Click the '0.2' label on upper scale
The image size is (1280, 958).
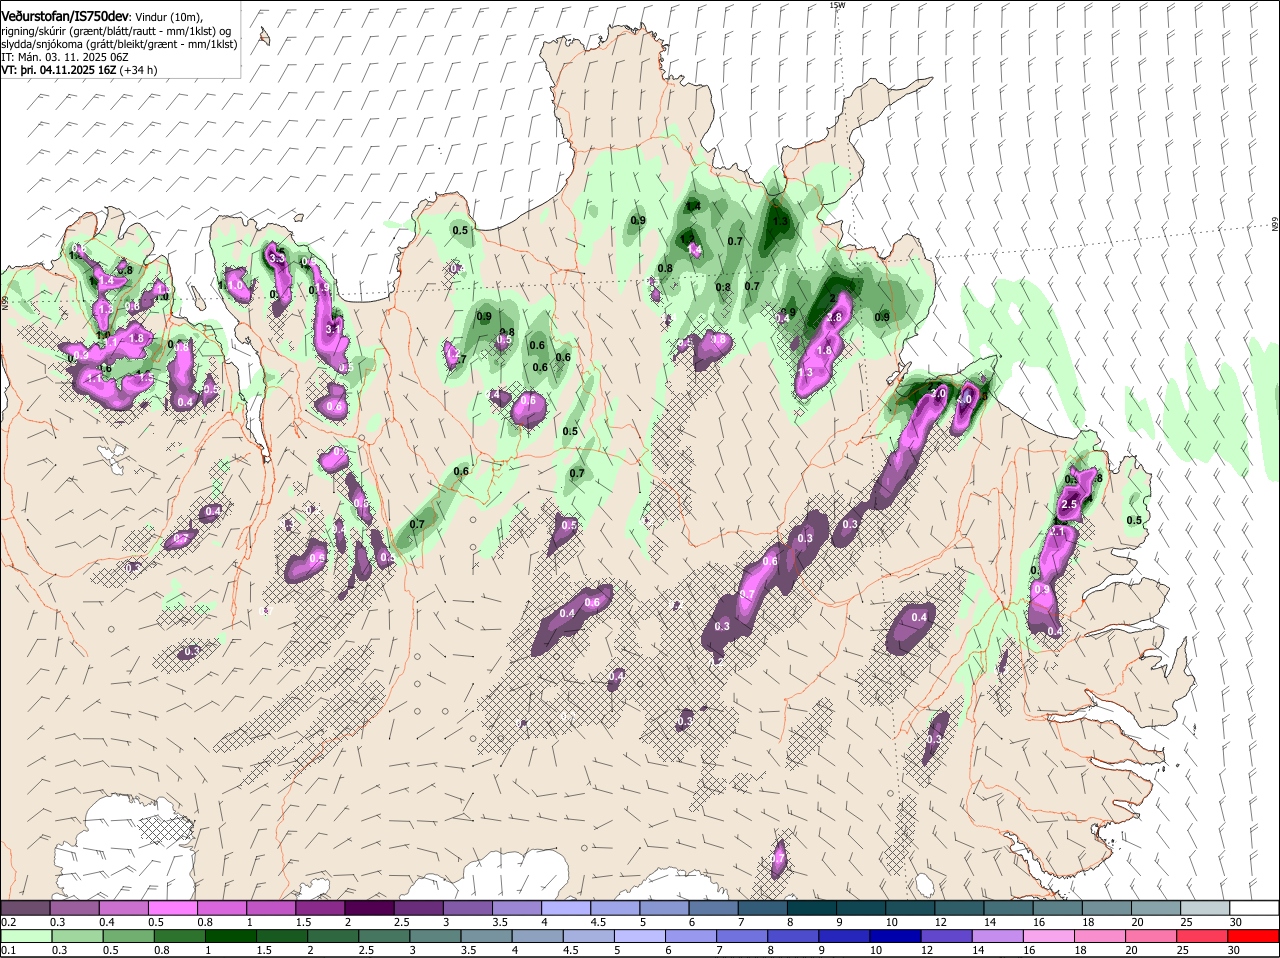click(8, 921)
